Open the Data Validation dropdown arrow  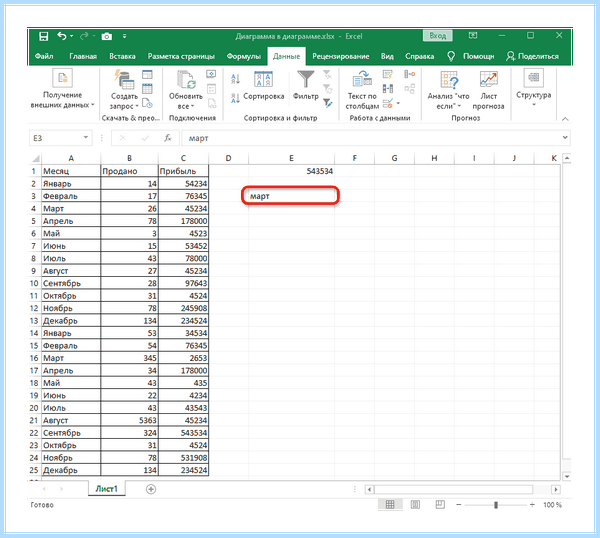(x=398, y=103)
